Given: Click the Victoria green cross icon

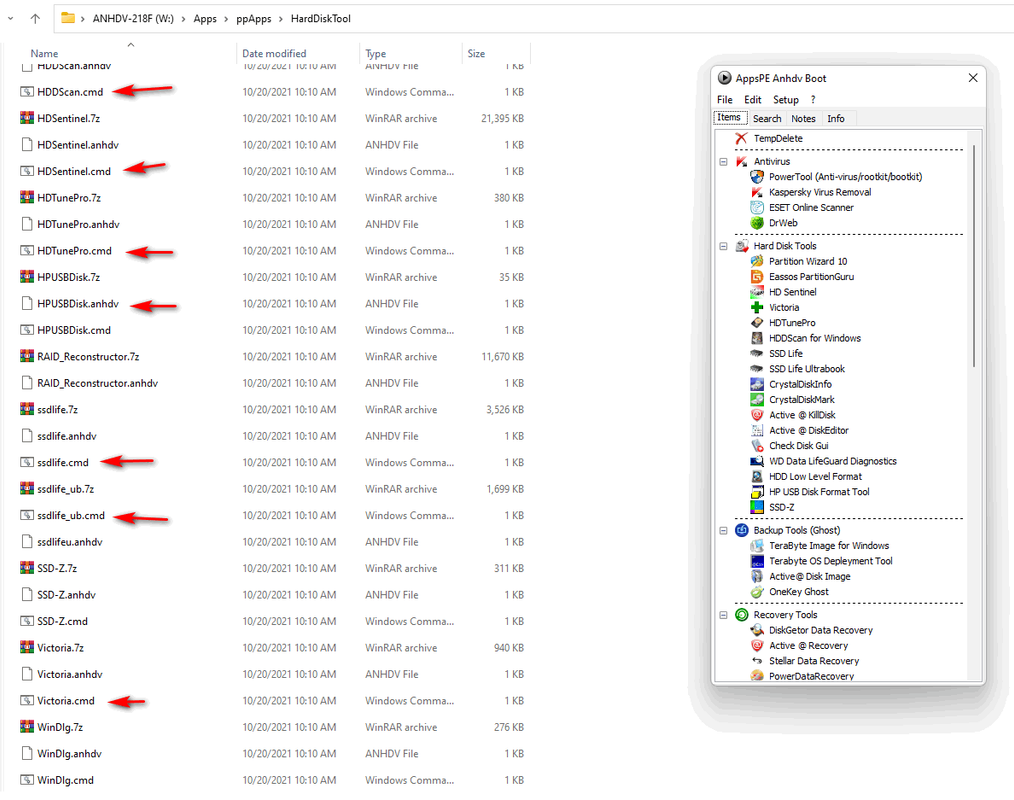Looking at the screenshot, I should point(757,308).
